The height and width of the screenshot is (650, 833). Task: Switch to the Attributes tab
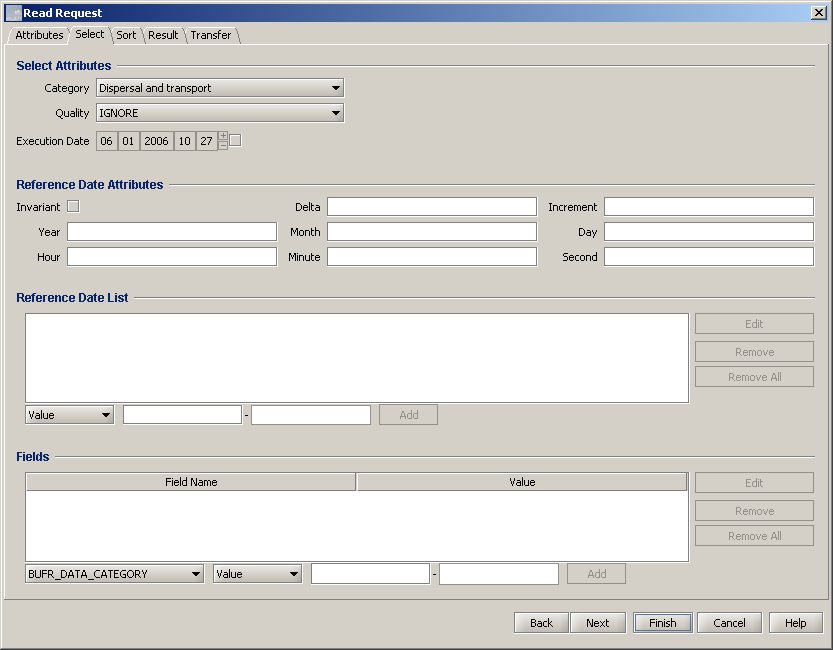click(x=39, y=35)
